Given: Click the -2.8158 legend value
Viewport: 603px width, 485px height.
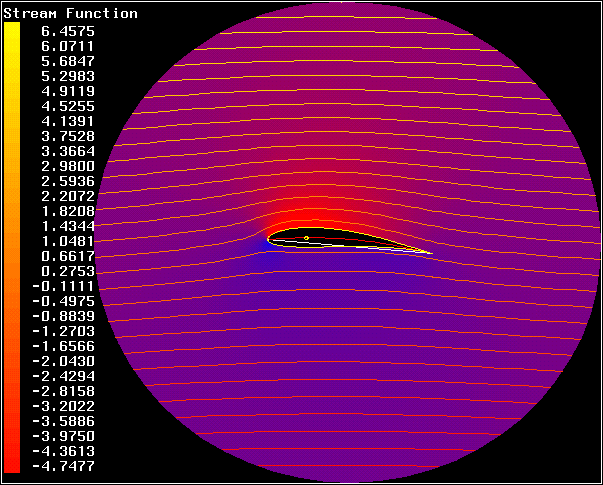Looking at the screenshot, I should pos(63,391).
